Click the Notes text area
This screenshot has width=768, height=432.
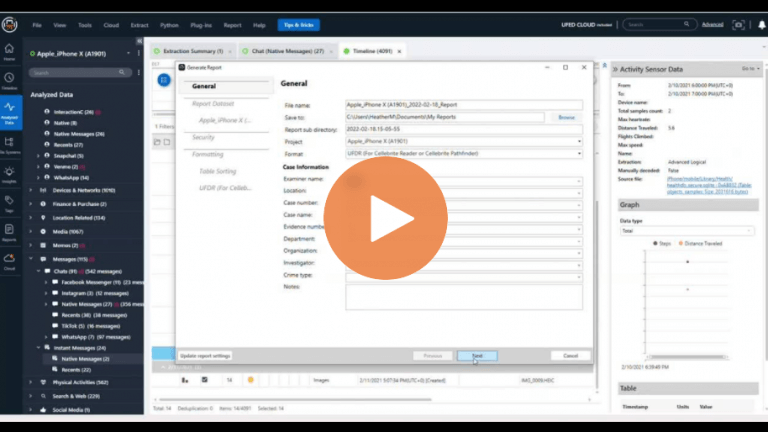464,297
